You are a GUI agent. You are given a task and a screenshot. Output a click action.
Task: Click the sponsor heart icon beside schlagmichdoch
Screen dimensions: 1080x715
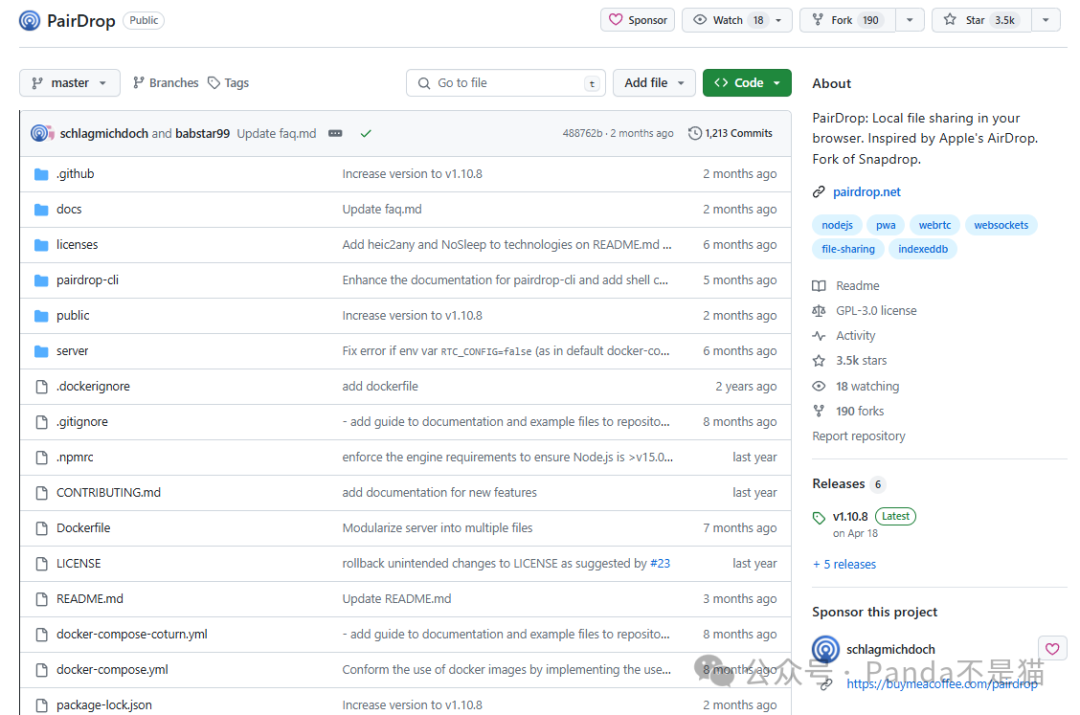point(1052,648)
